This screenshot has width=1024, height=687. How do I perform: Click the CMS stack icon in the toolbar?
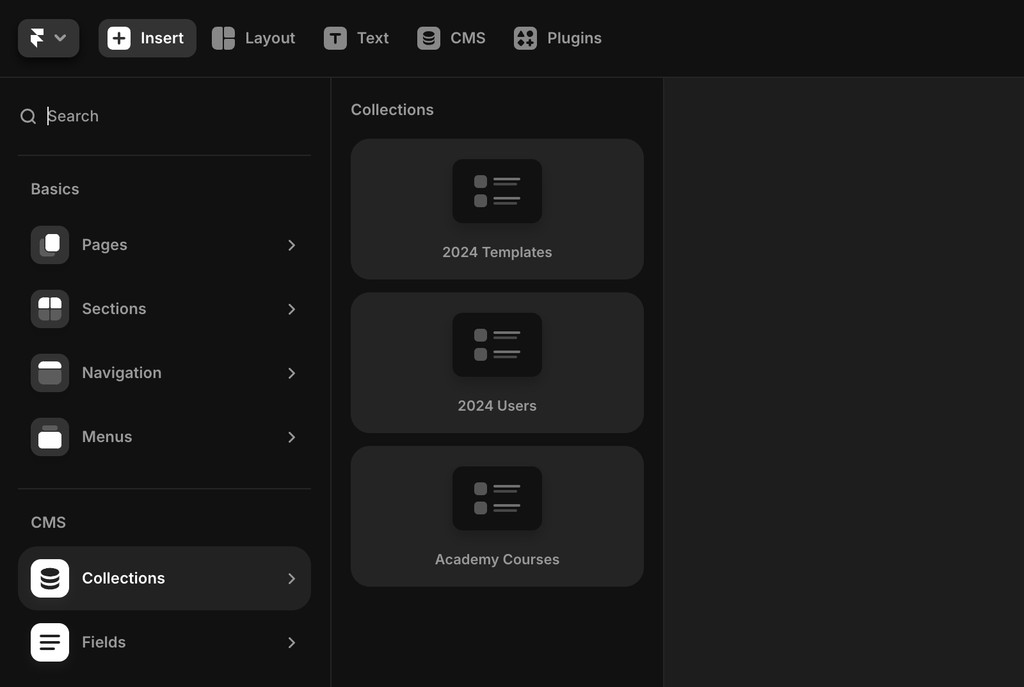point(428,37)
